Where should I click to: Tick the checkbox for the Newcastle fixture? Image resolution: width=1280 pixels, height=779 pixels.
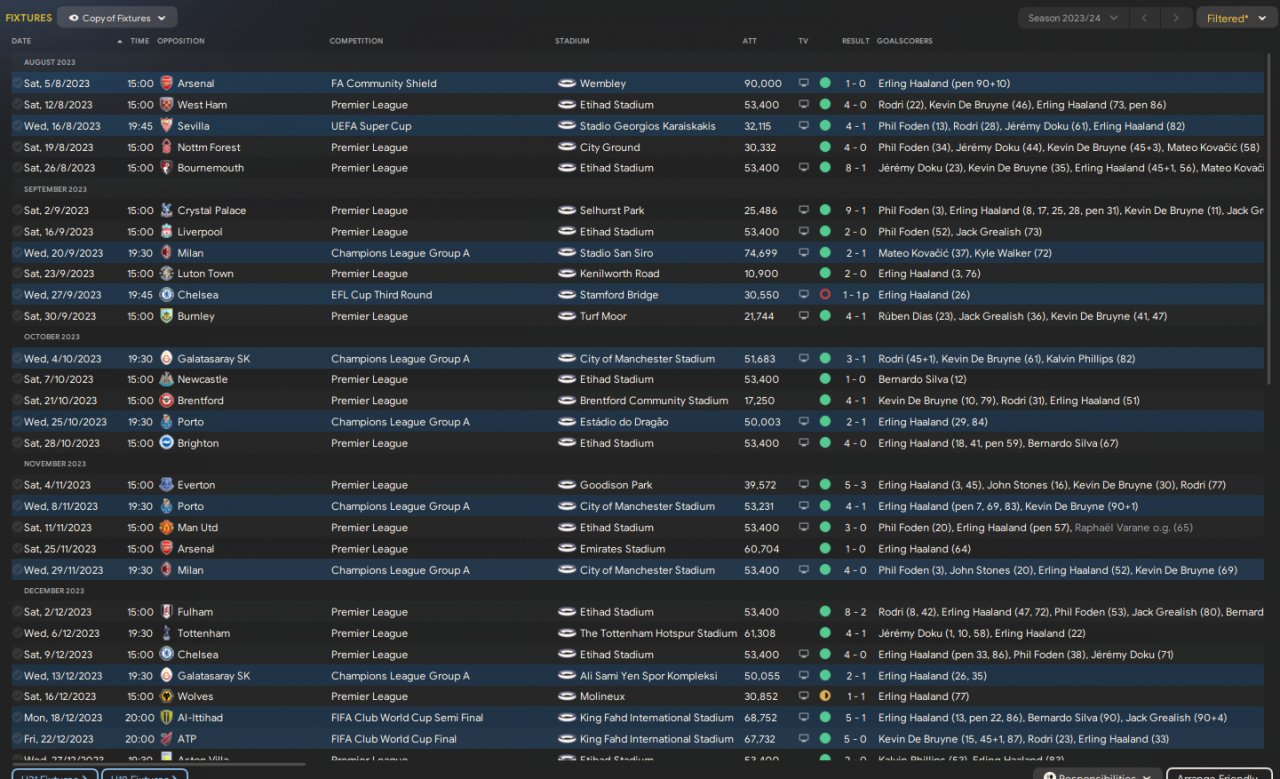pos(17,380)
